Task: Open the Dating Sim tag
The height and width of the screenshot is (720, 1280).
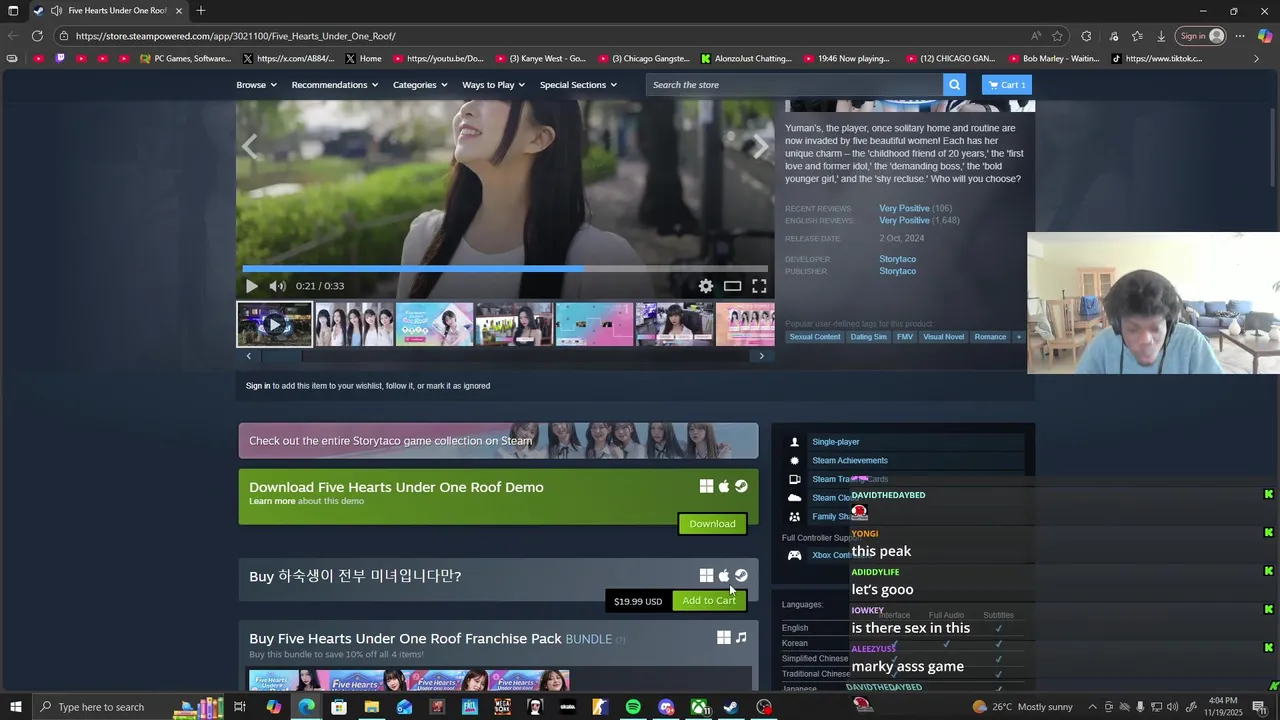Action: click(x=868, y=337)
